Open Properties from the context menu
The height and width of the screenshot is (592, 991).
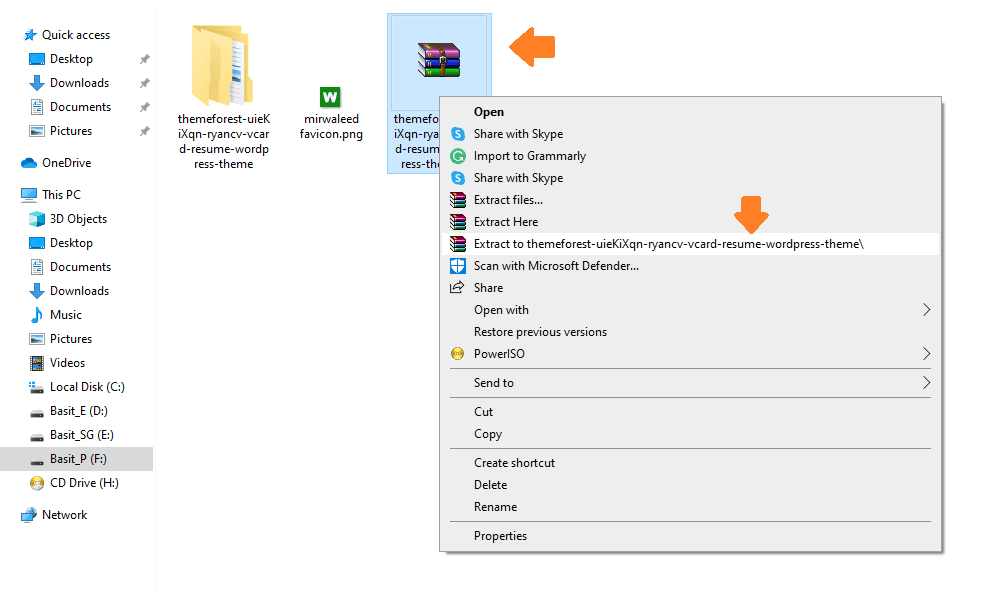[x=690, y=536]
